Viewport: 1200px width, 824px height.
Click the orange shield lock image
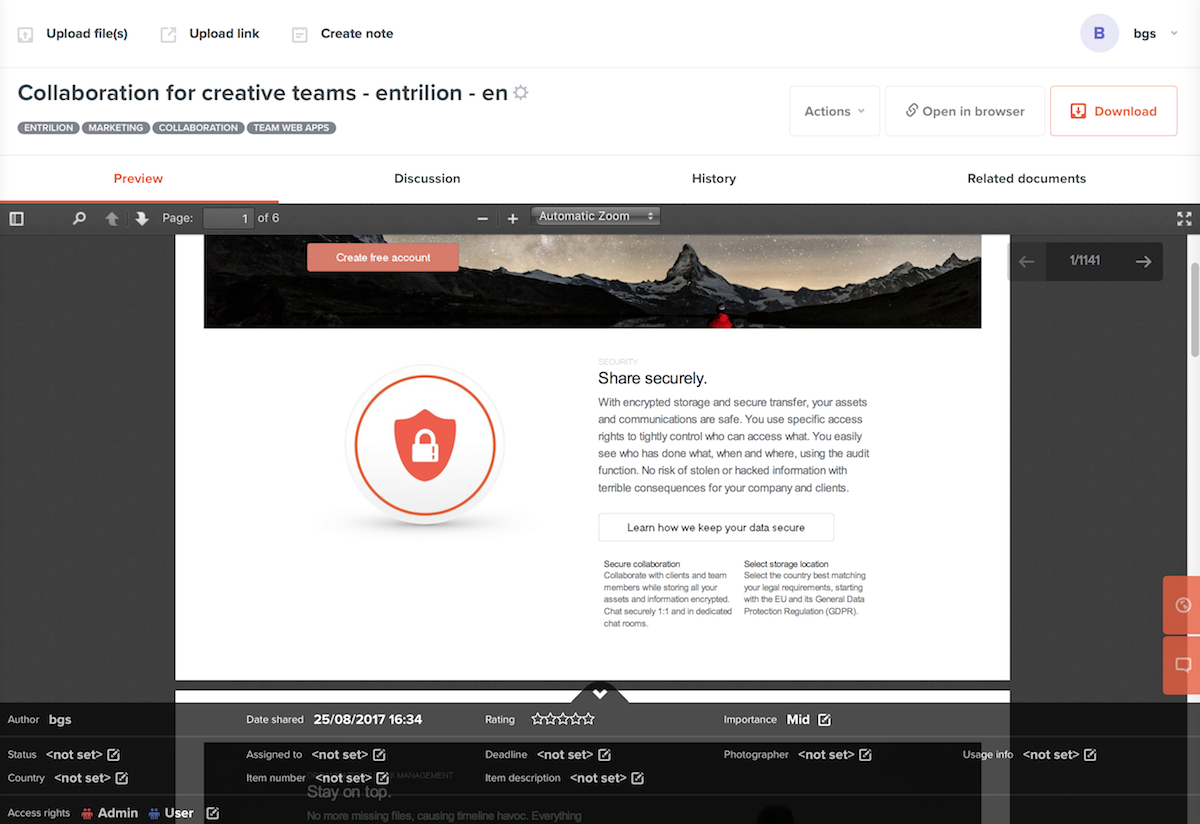(425, 444)
